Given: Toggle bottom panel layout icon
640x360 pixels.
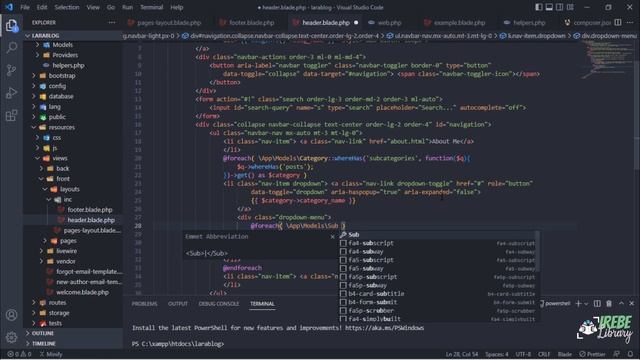Looking at the screenshot, I should pyautogui.click(x=549, y=7).
